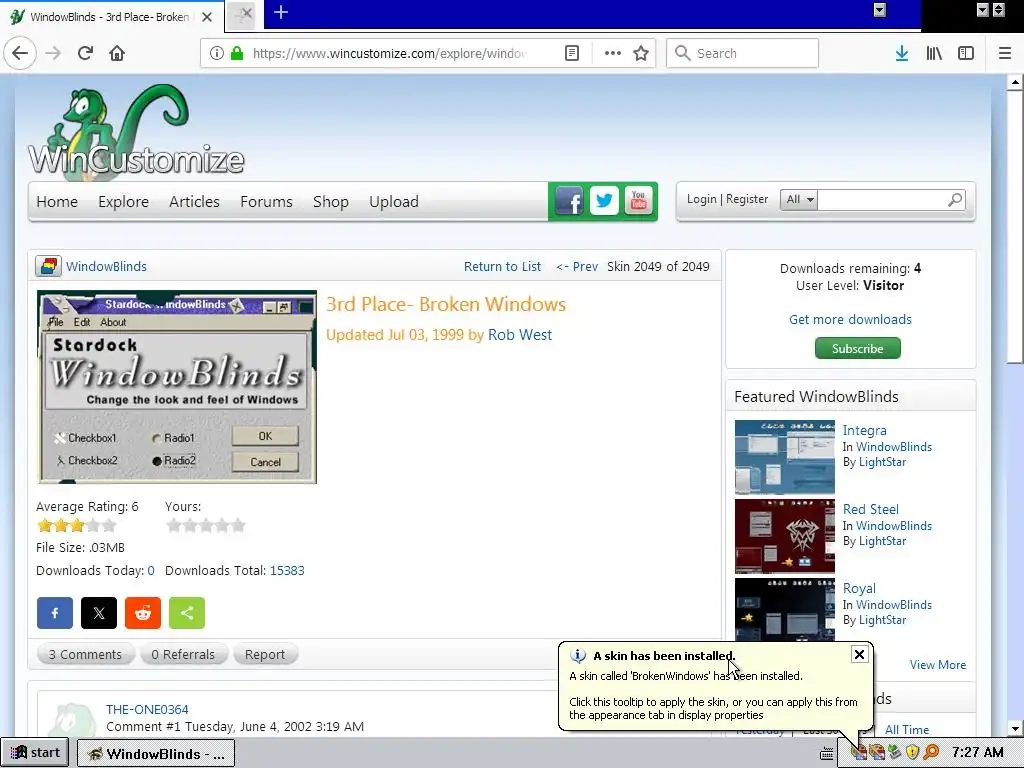Click Return to List
Viewport: 1024px width, 768px height.
click(x=502, y=266)
